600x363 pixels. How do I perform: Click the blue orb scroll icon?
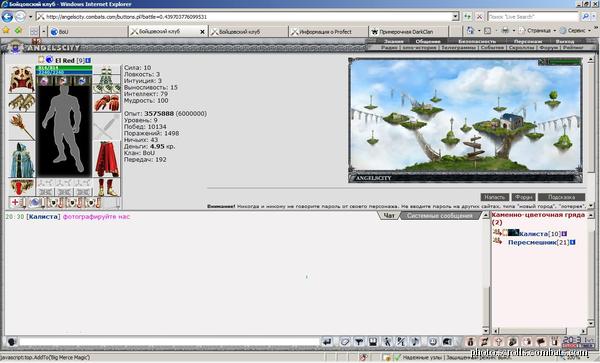(35, 202)
